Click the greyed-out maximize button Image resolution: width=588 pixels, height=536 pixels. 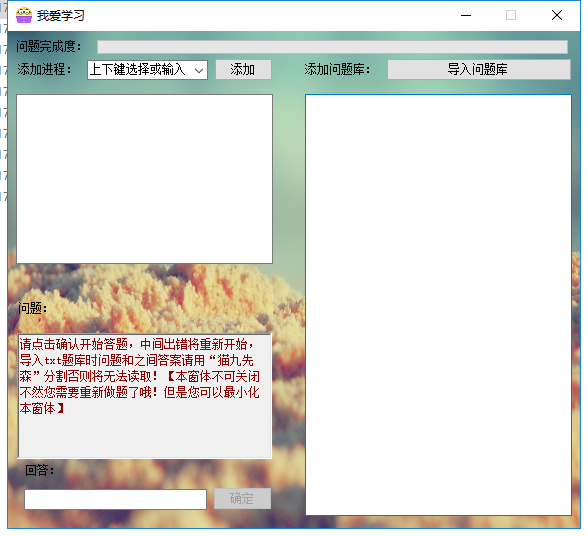coord(511,15)
